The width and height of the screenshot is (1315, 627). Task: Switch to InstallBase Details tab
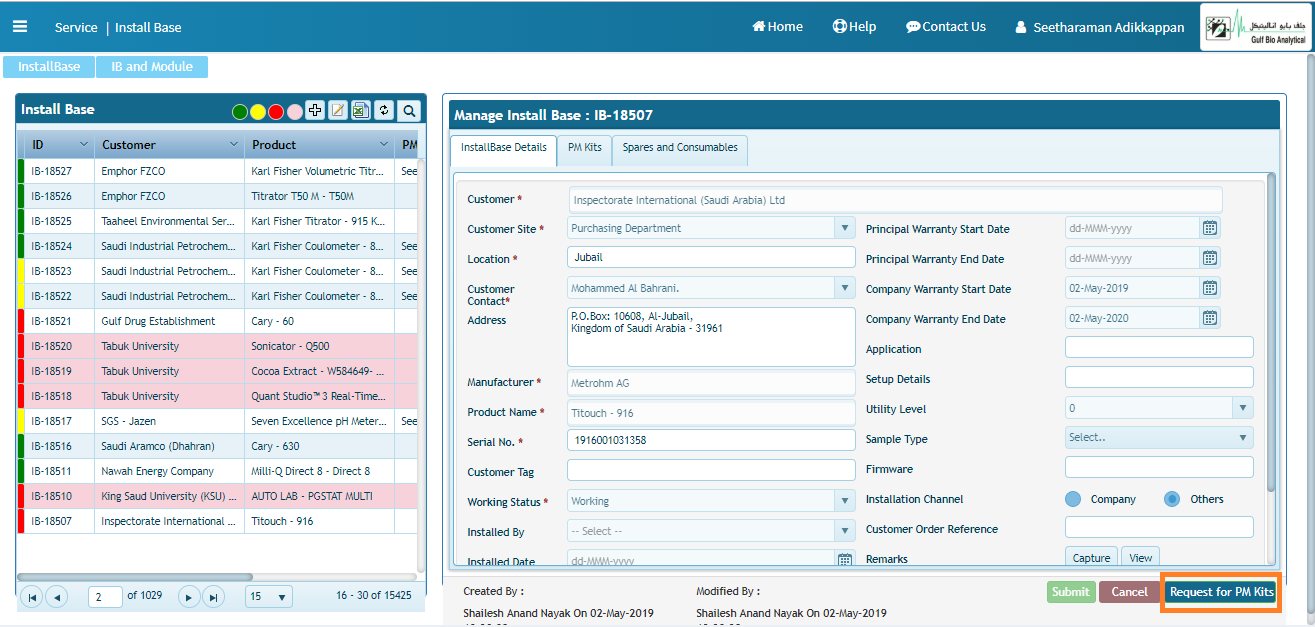coord(503,148)
